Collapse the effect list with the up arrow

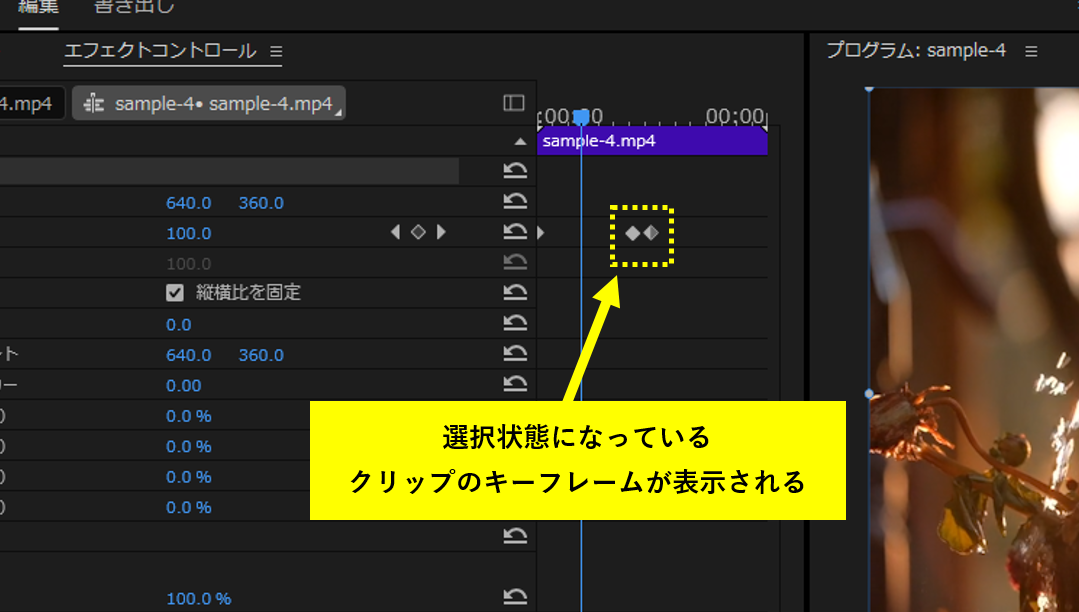point(521,140)
